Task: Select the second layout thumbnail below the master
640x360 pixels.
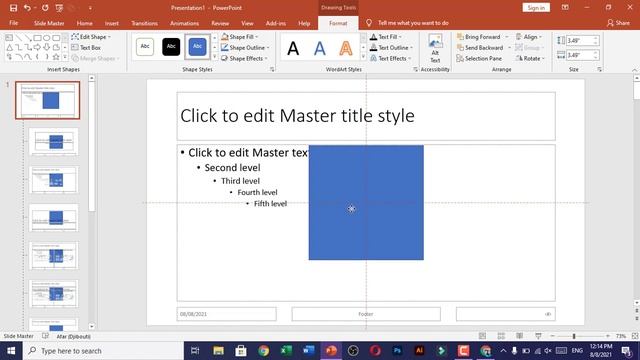Action: click(x=53, y=180)
